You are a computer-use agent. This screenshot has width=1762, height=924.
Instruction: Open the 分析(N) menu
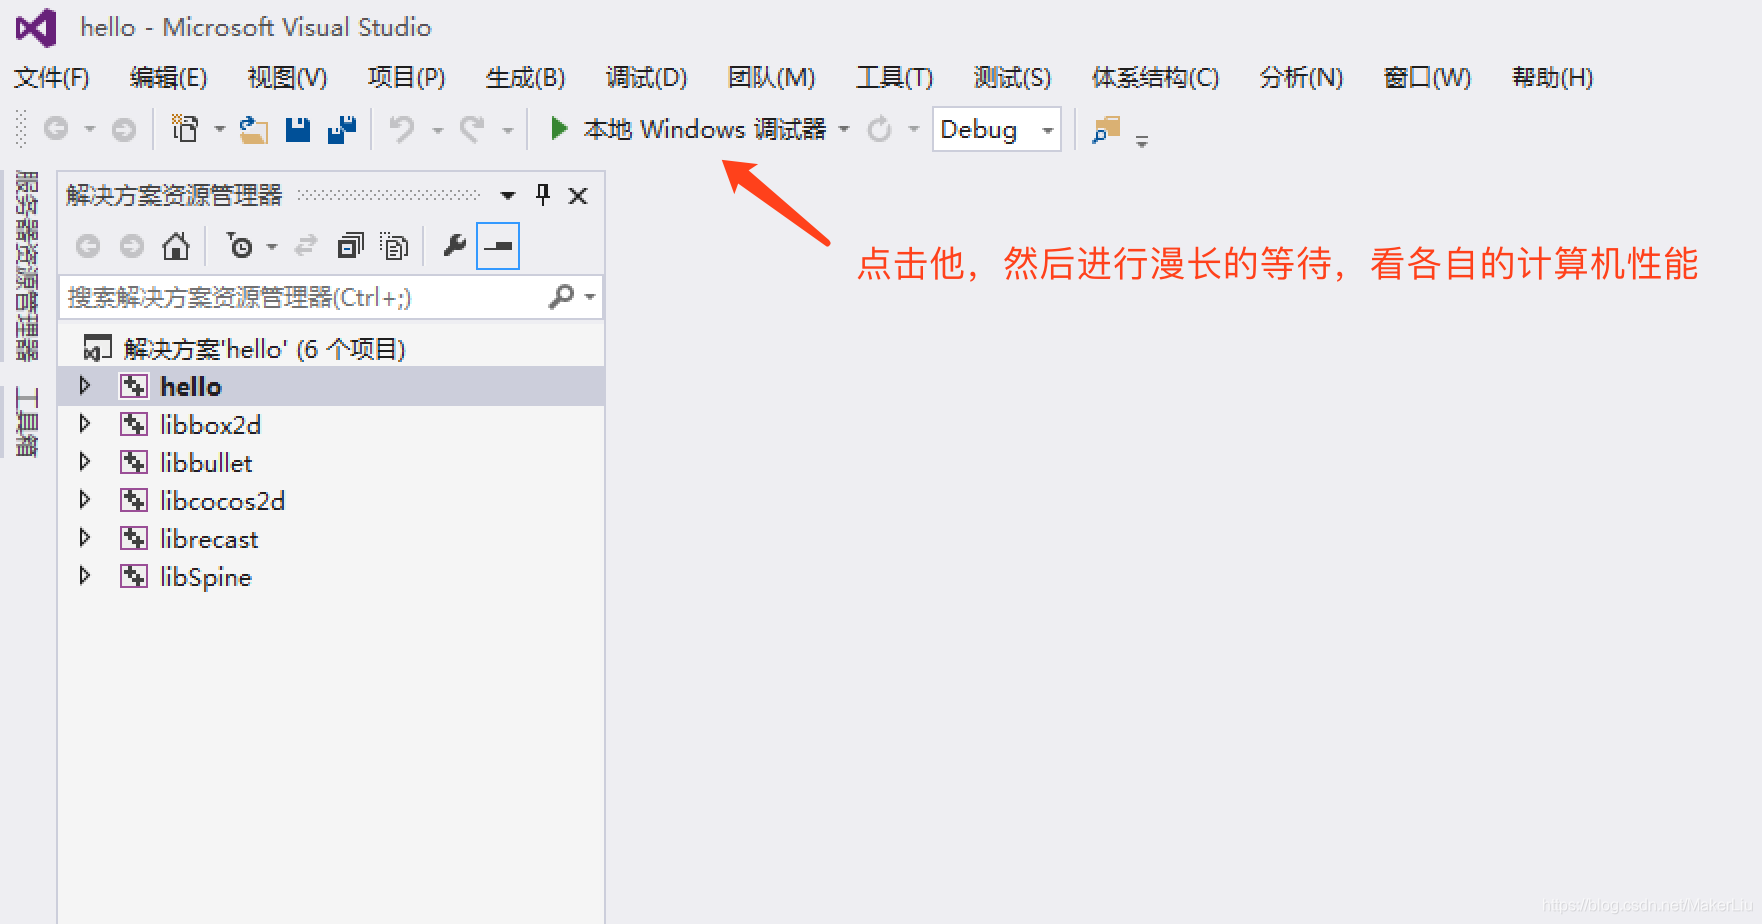[1301, 78]
